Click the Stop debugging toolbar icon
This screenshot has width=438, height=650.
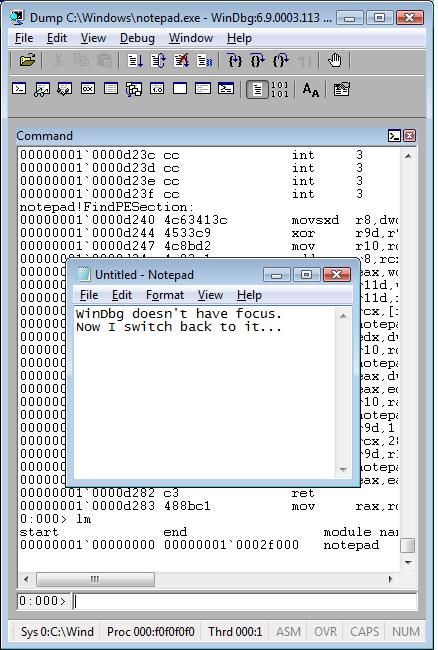(x=181, y=61)
